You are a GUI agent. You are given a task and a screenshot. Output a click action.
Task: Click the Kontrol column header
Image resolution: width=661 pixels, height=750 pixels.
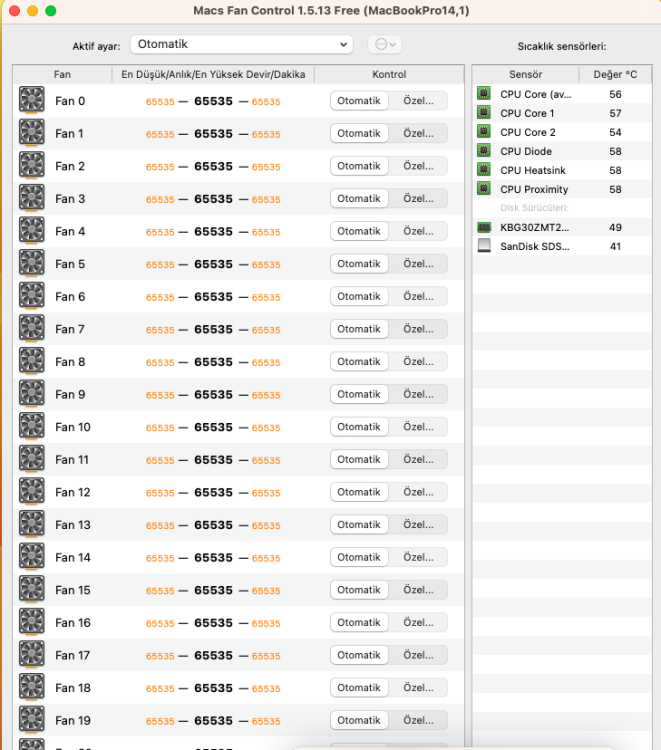(x=389, y=75)
